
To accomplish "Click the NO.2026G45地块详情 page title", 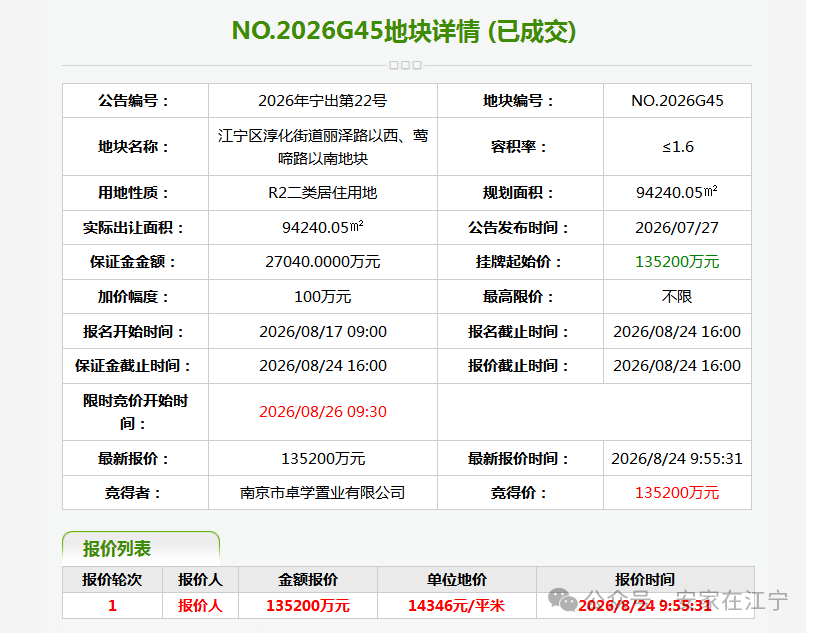I will click(x=404, y=31).
